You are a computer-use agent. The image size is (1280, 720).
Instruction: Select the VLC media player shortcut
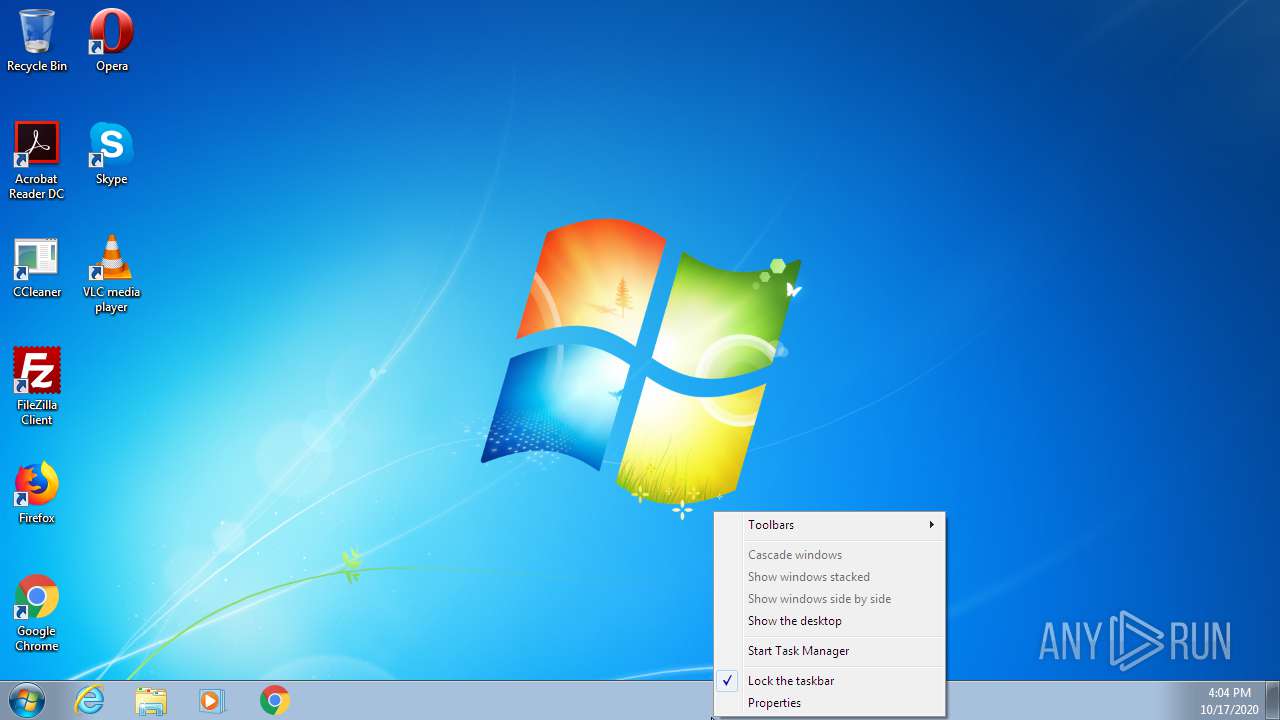coord(111,274)
